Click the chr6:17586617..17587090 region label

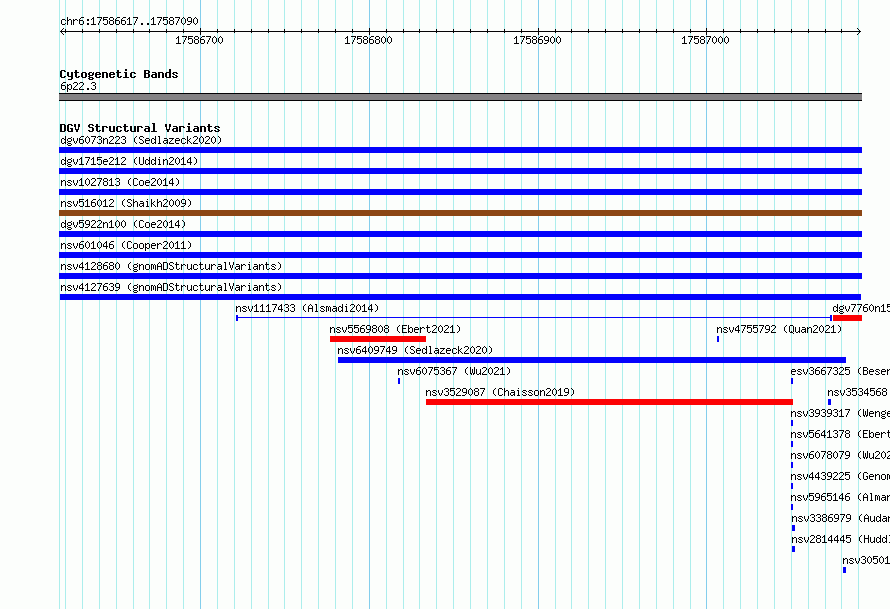coord(129,21)
